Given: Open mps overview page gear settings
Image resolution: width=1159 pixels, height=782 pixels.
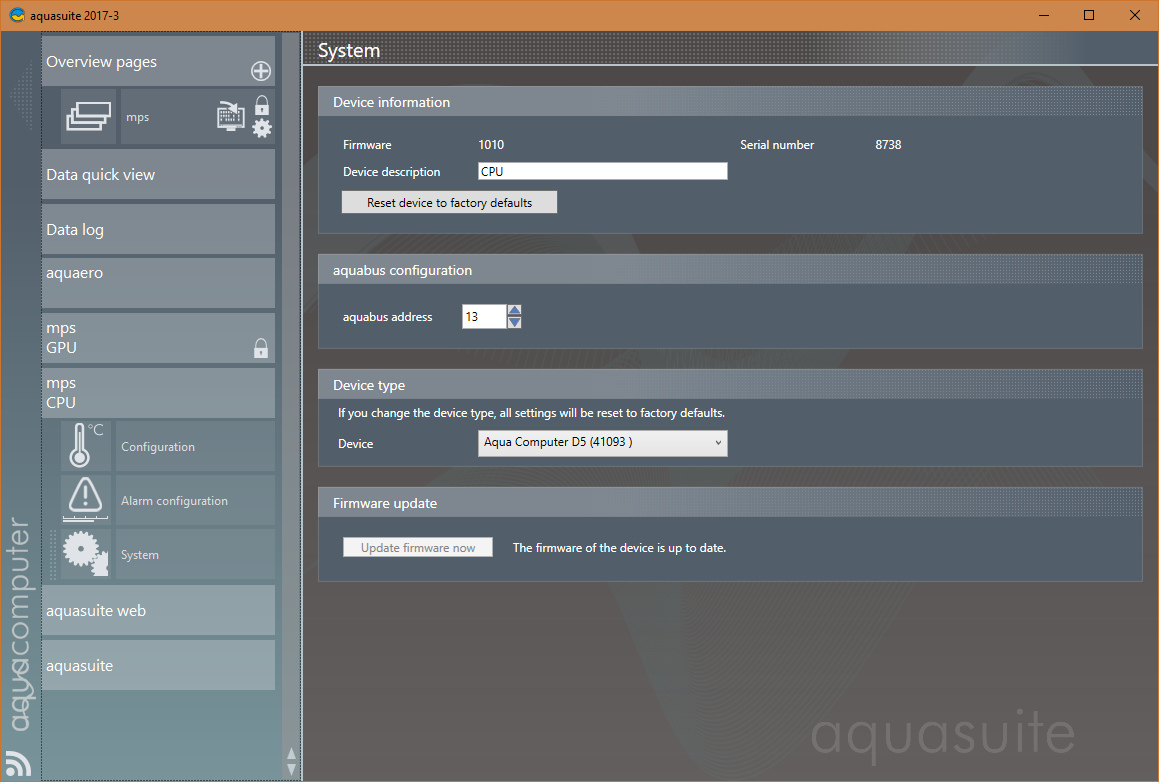Looking at the screenshot, I should click(x=262, y=128).
